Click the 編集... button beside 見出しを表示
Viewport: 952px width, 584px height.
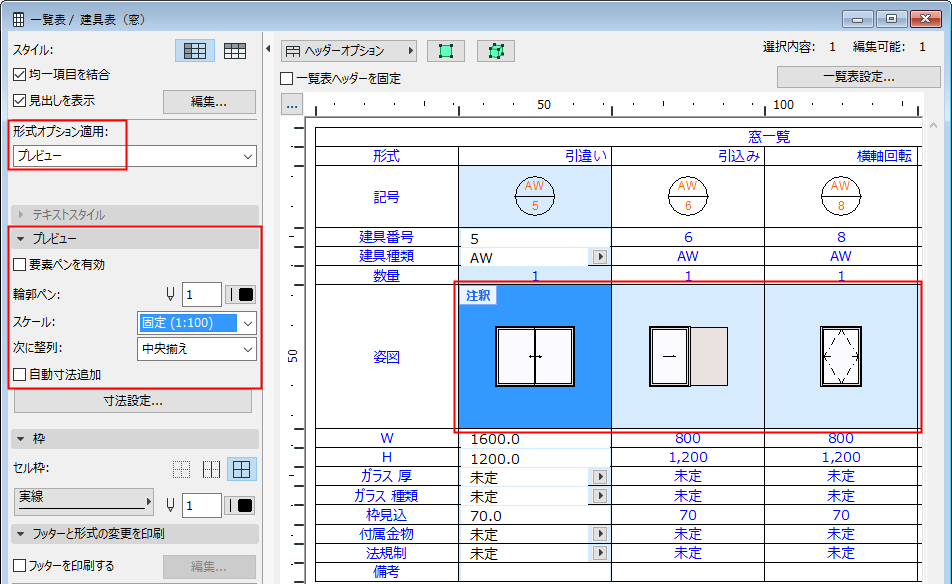(x=209, y=102)
